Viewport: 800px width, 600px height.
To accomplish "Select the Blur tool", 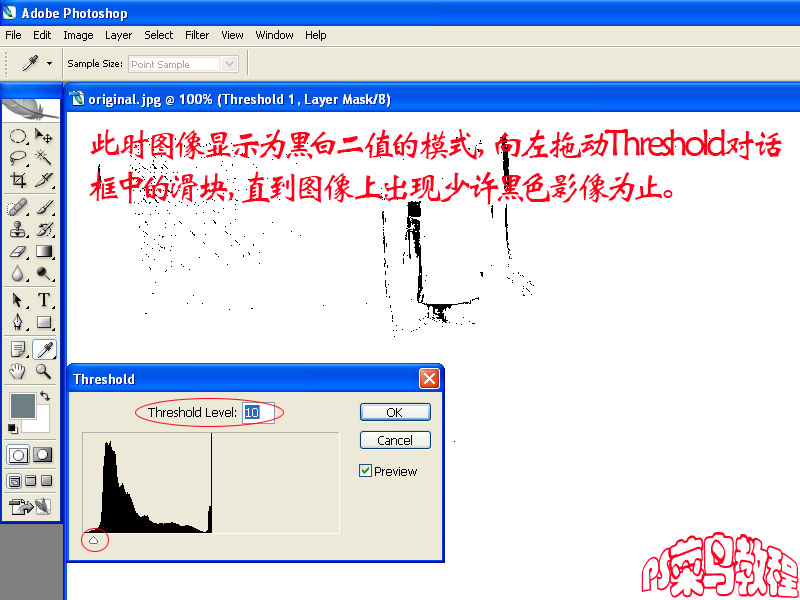I will 18,274.
